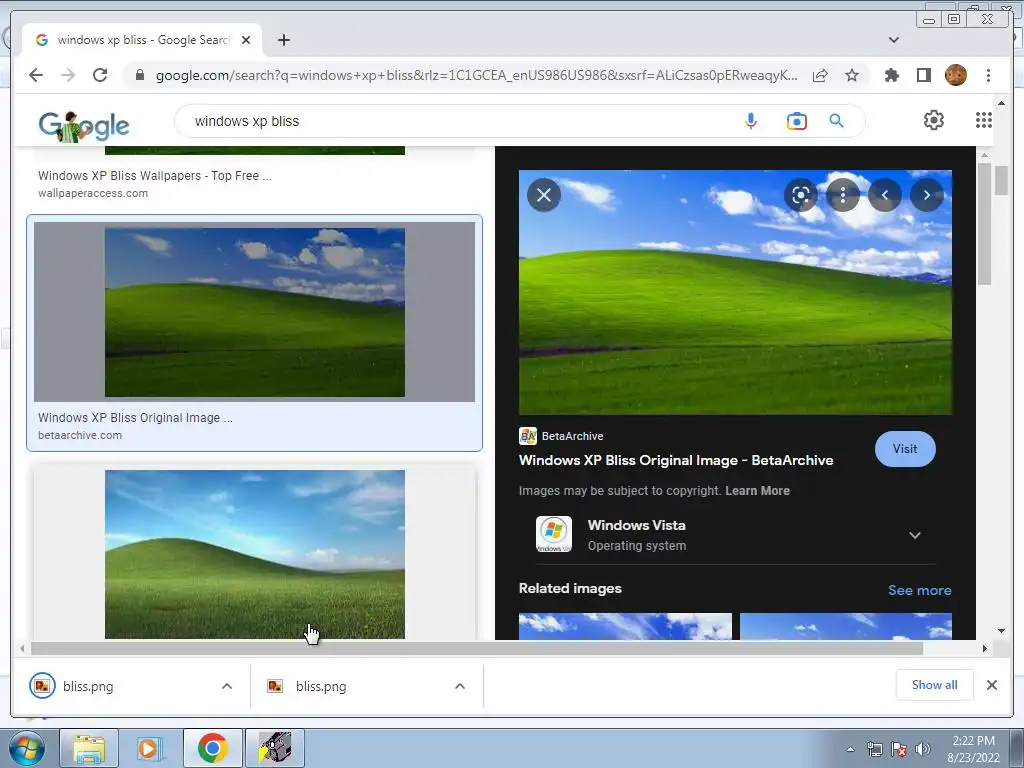Viewport: 1024px width, 768px height.
Task: Click the page scroll up arrow
Action: pos(1001,103)
